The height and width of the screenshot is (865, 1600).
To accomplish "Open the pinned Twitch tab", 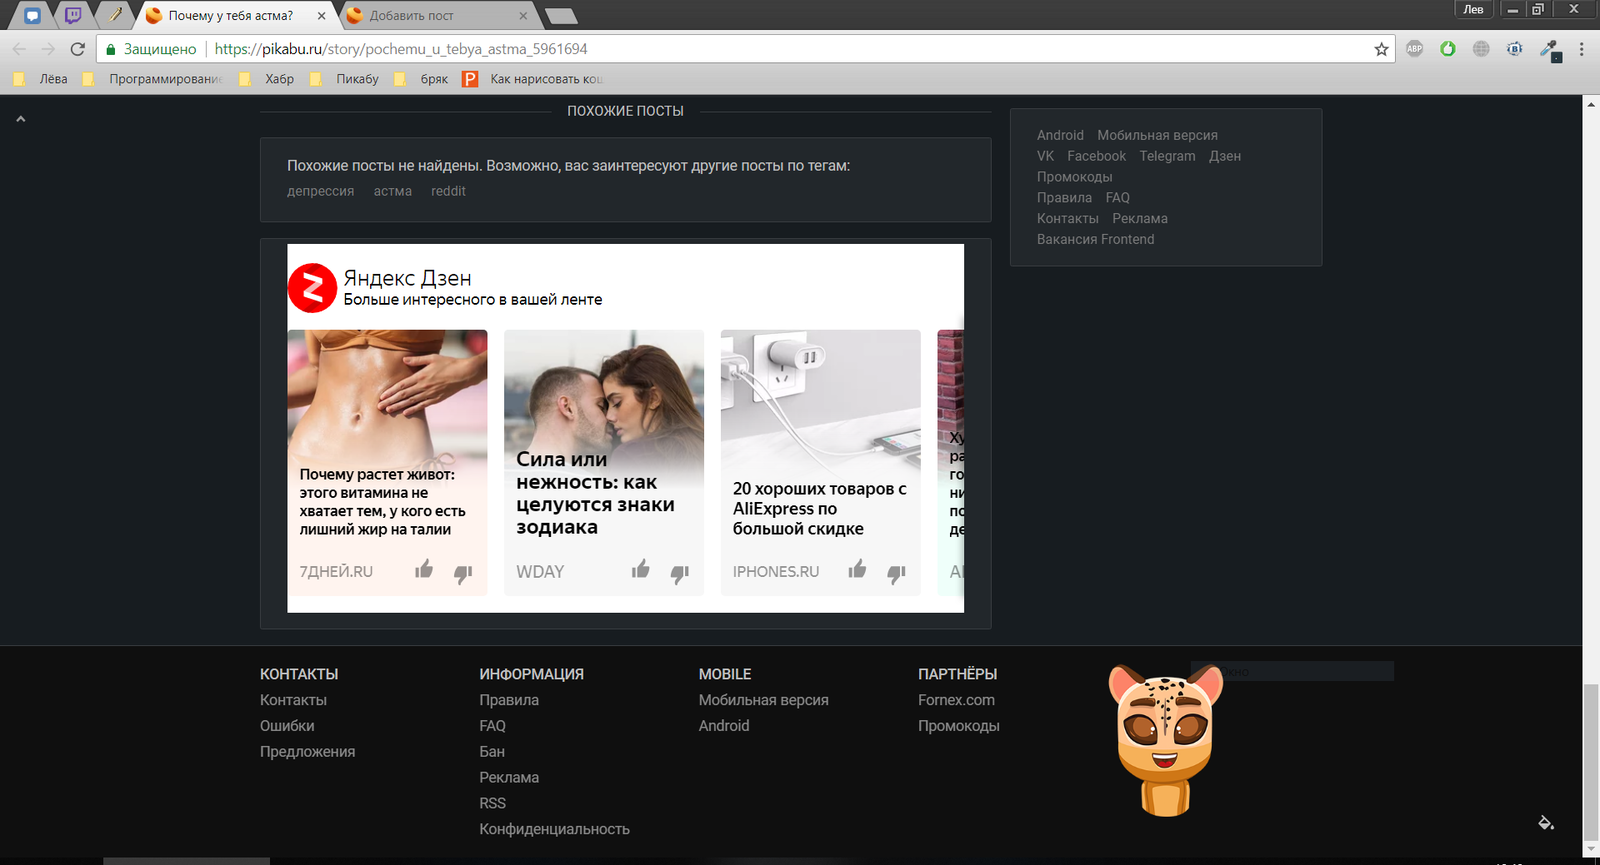I will [73, 15].
